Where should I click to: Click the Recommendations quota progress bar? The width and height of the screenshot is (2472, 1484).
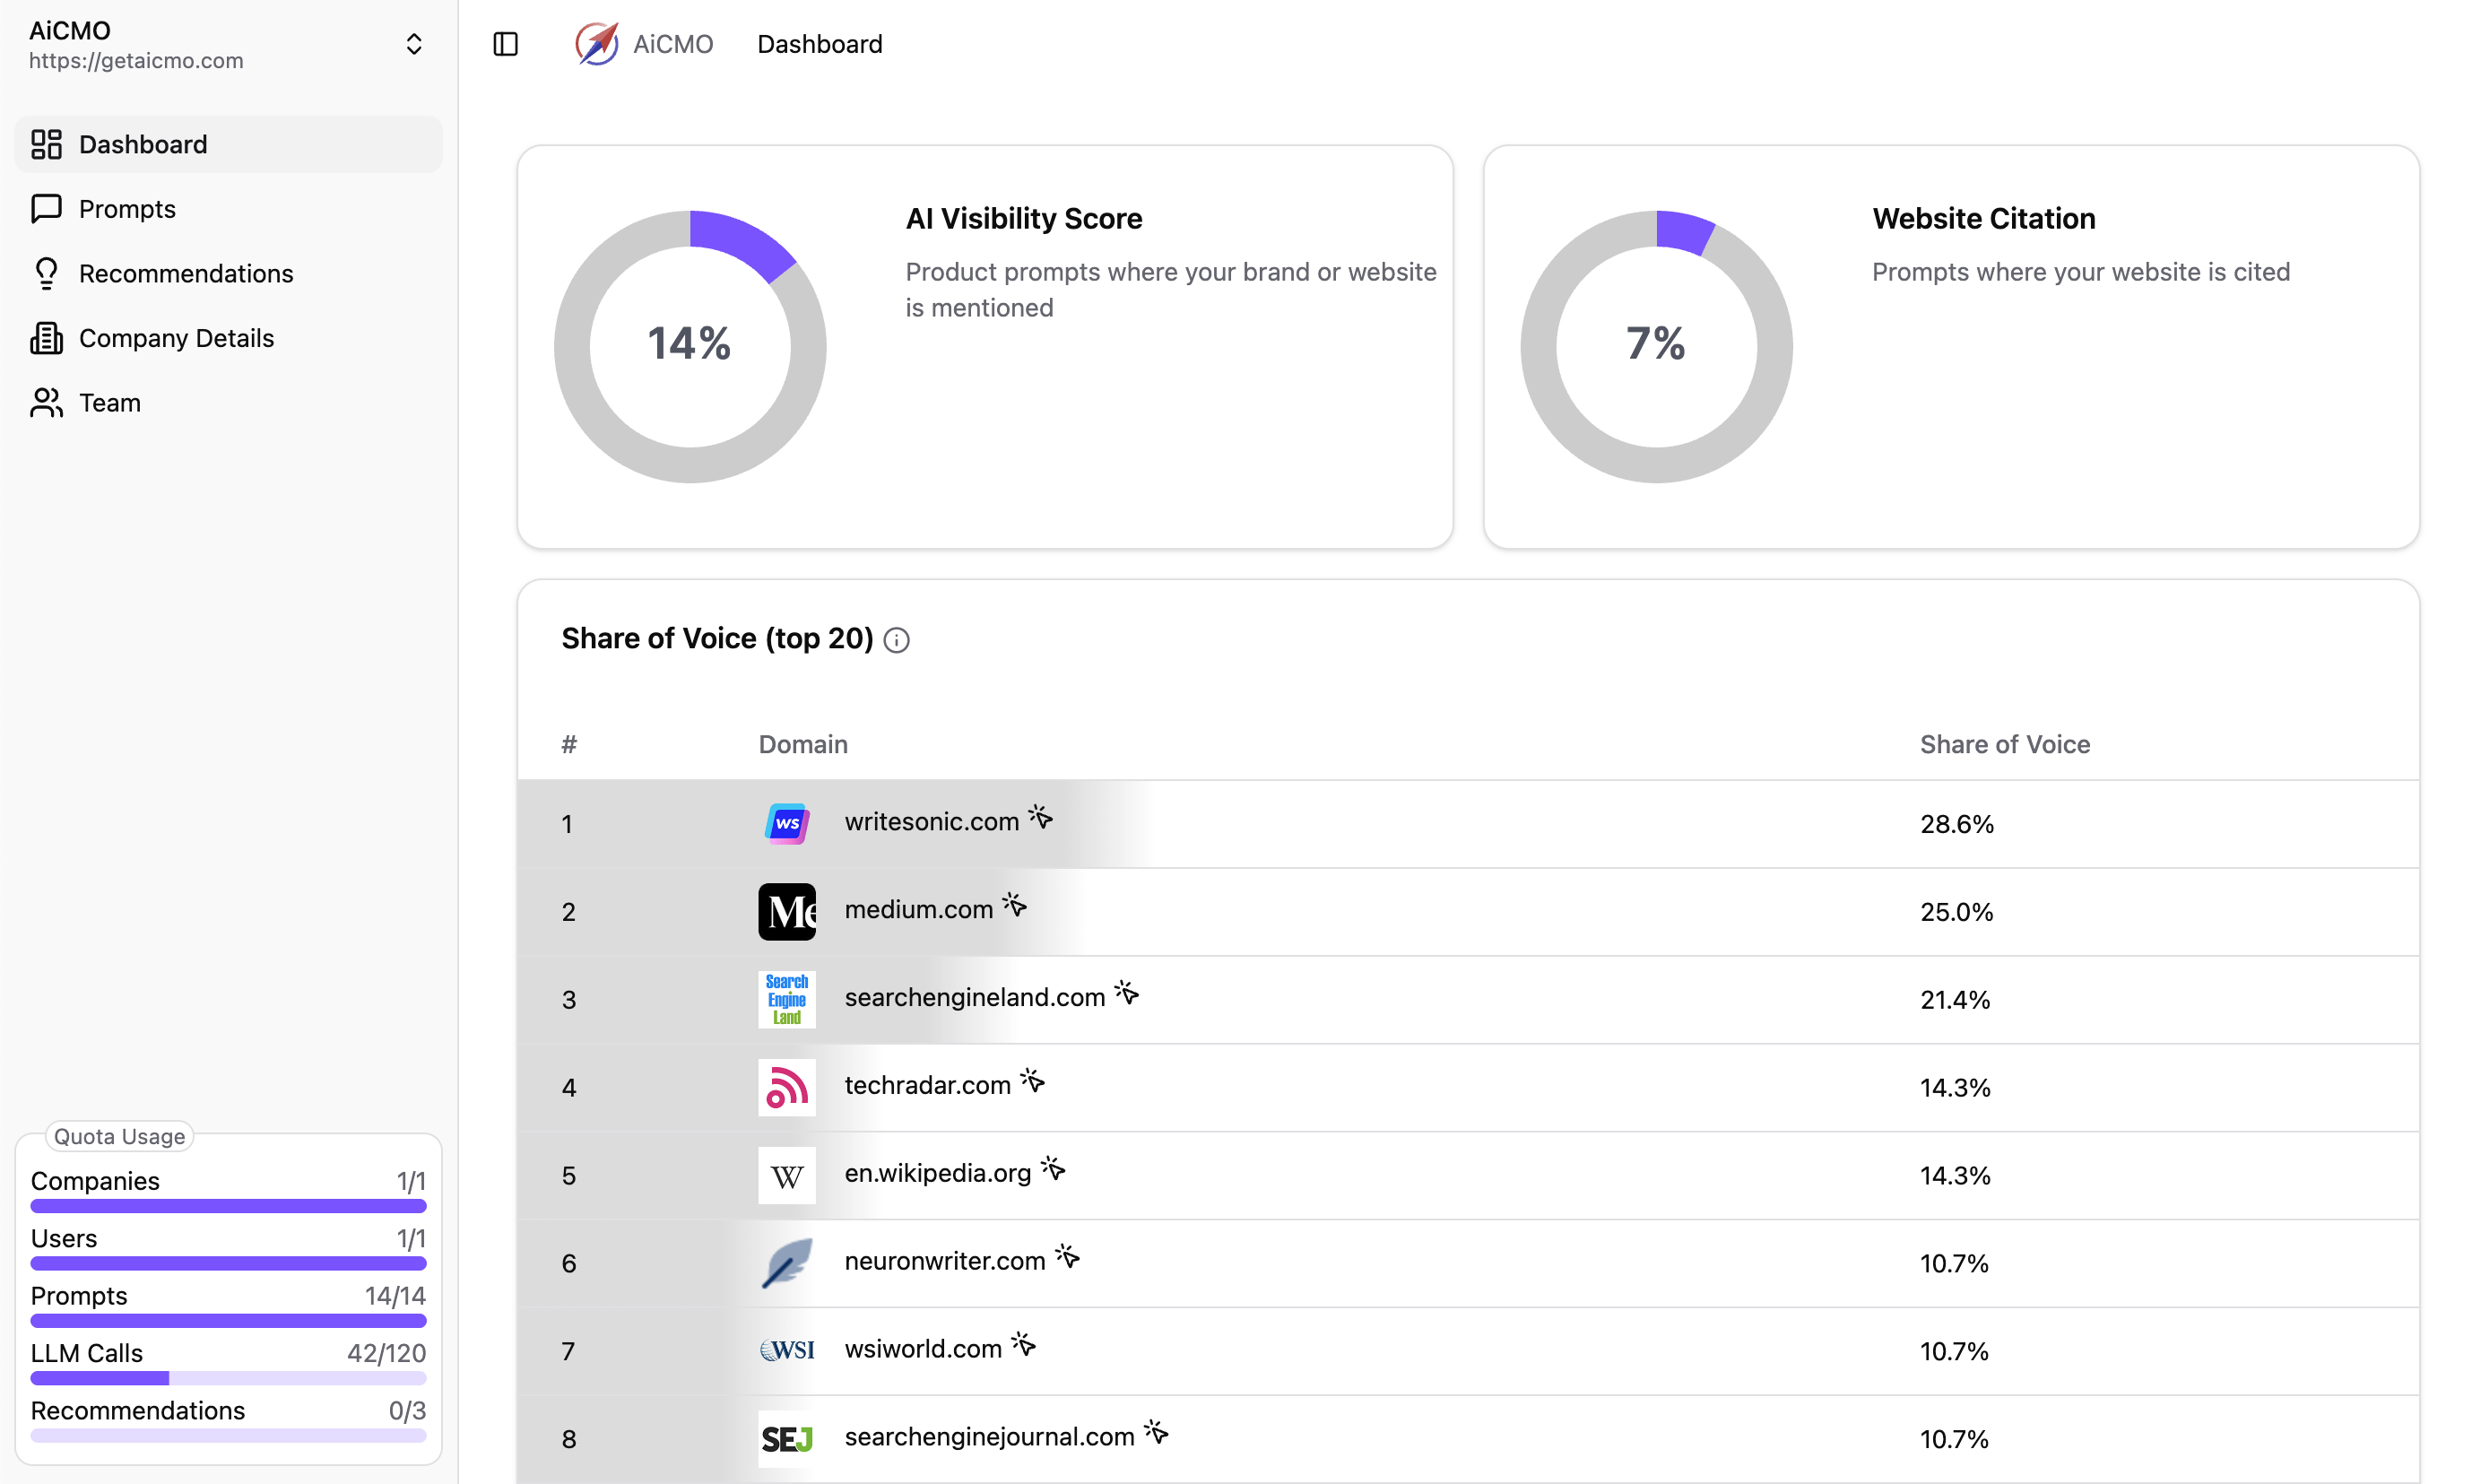(228, 1436)
